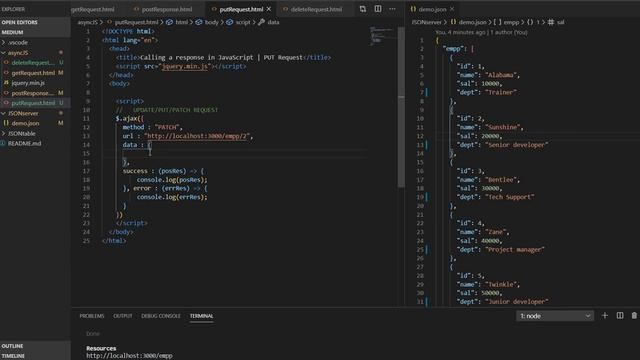The image size is (640, 360).
Task: Place cursor on empty line 15
Action: coord(235,153)
